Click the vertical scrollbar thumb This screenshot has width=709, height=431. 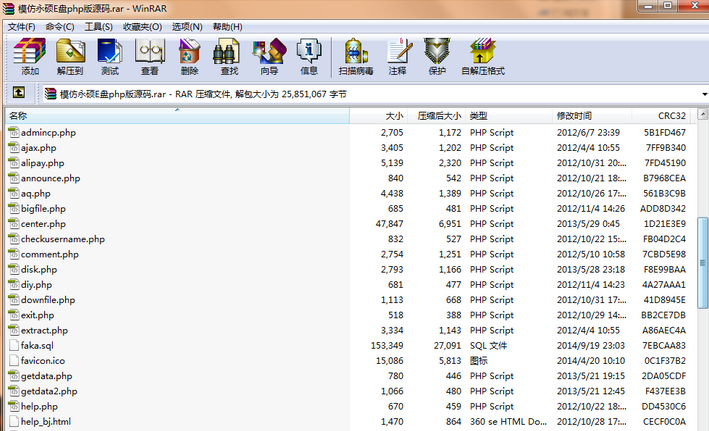click(x=703, y=262)
